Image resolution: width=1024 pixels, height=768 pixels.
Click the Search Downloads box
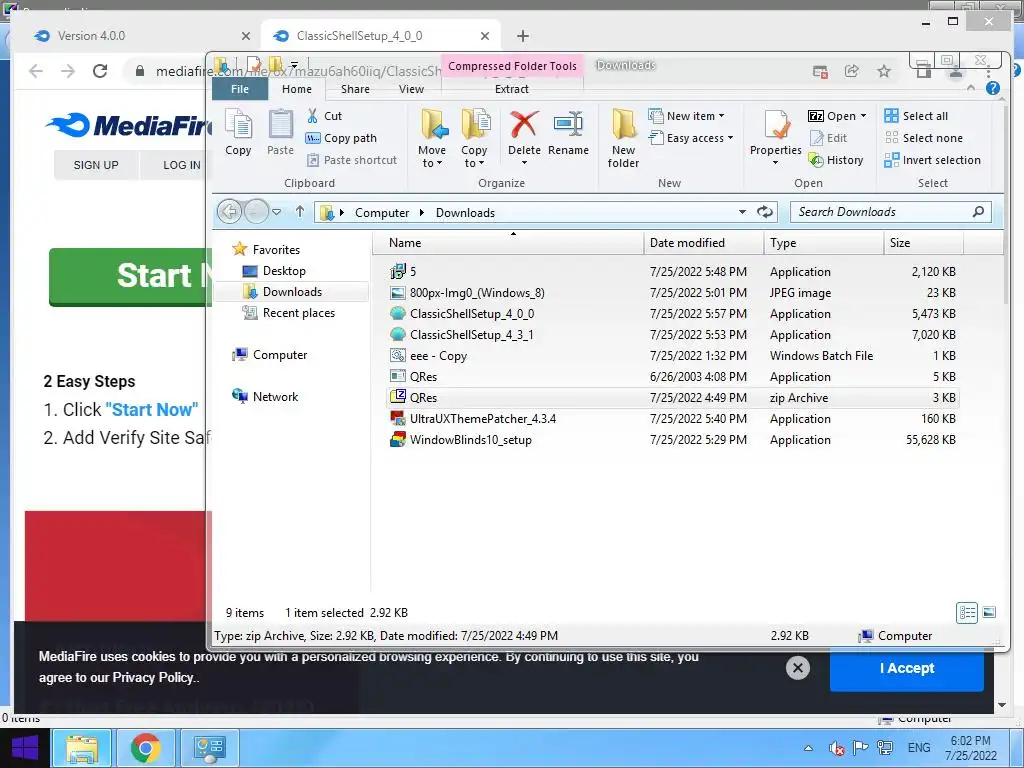891,212
